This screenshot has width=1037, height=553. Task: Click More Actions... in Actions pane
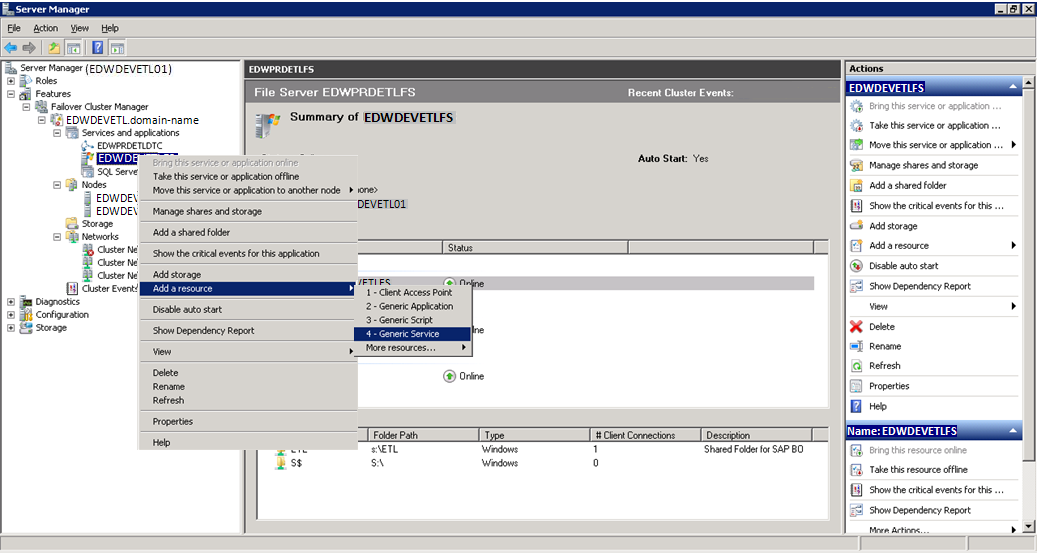click(899, 530)
